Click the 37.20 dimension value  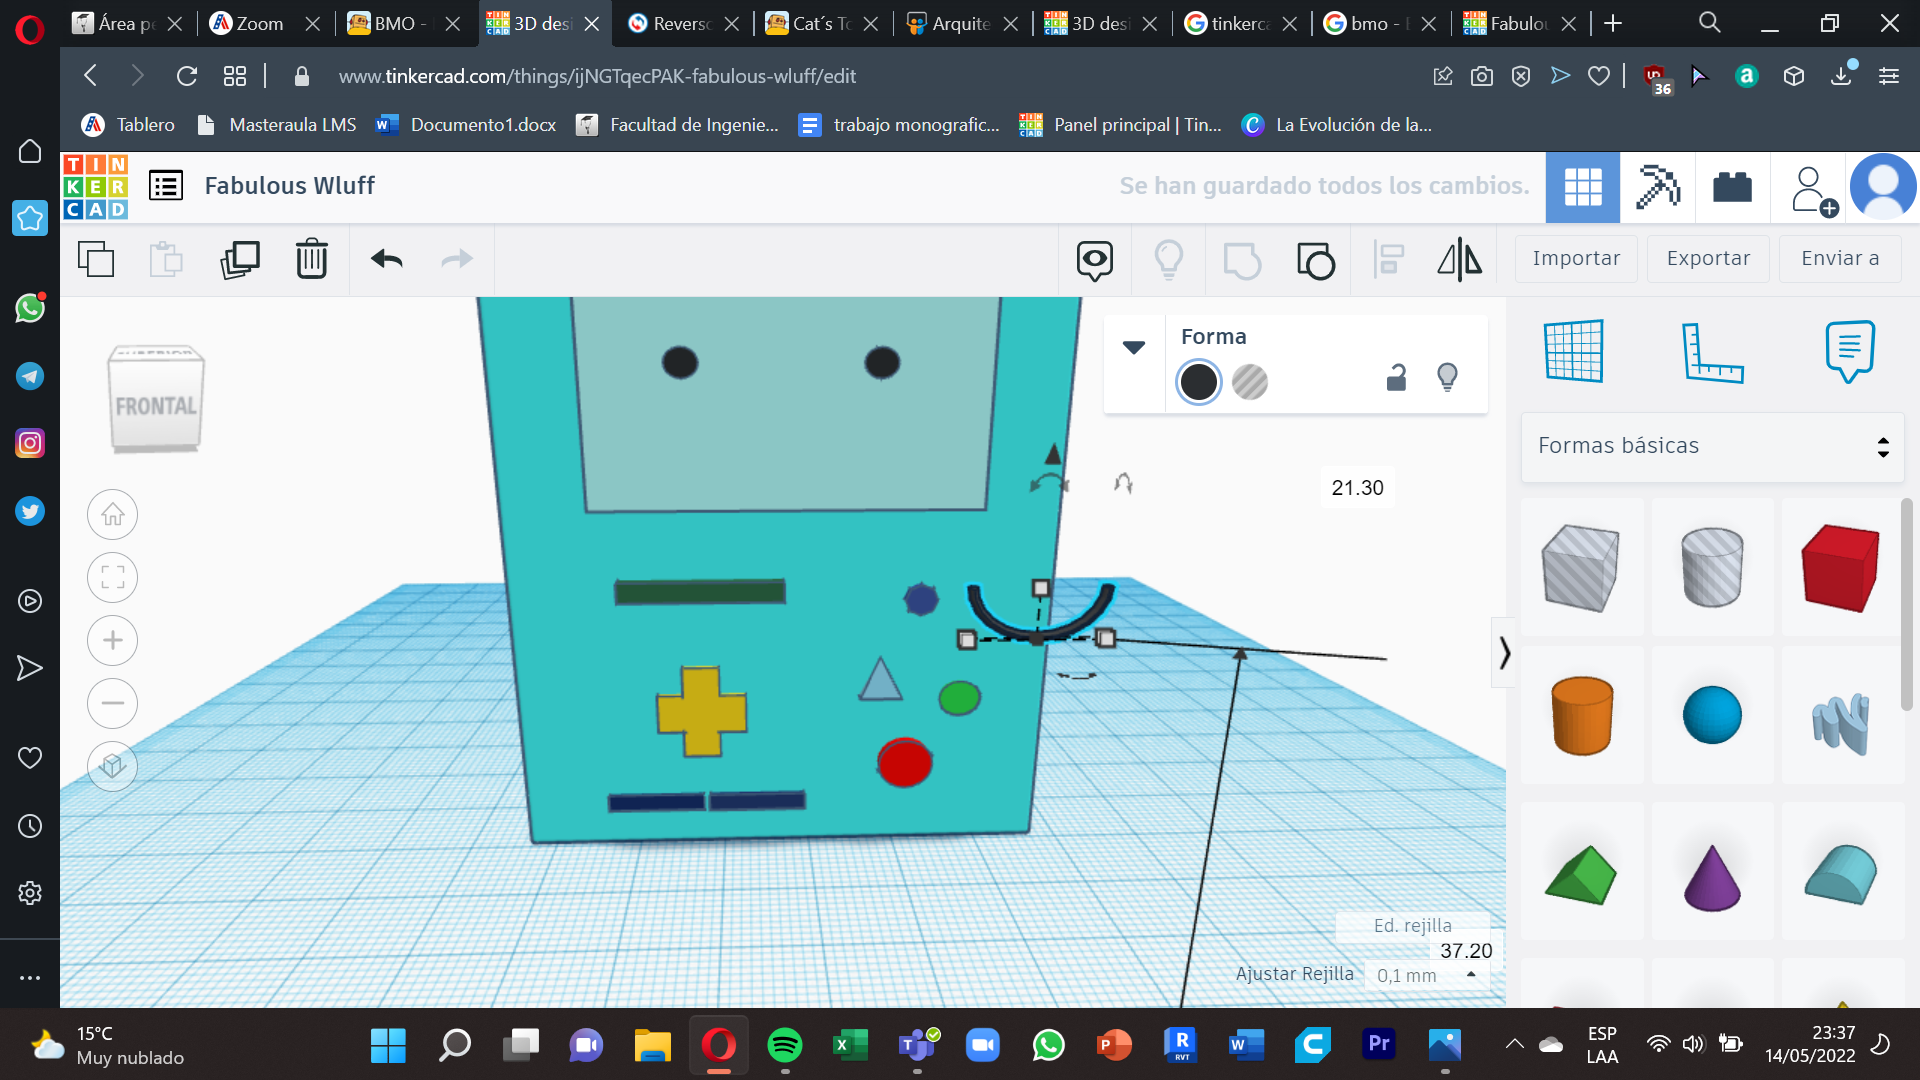pyautogui.click(x=1466, y=951)
